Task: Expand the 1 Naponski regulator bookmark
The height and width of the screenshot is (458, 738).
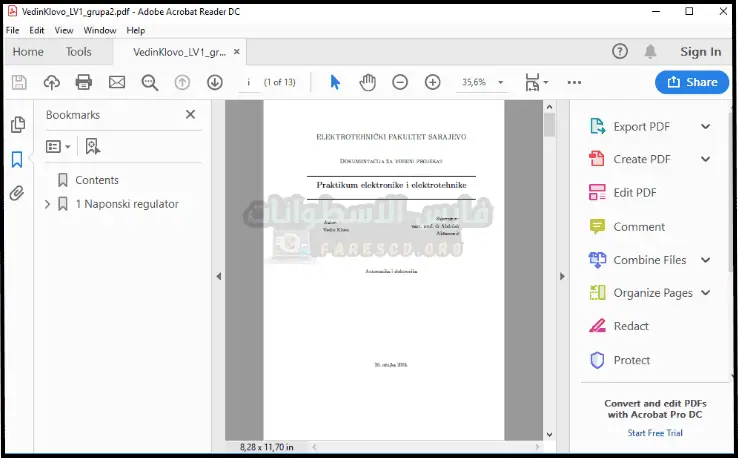Action: point(47,204)
